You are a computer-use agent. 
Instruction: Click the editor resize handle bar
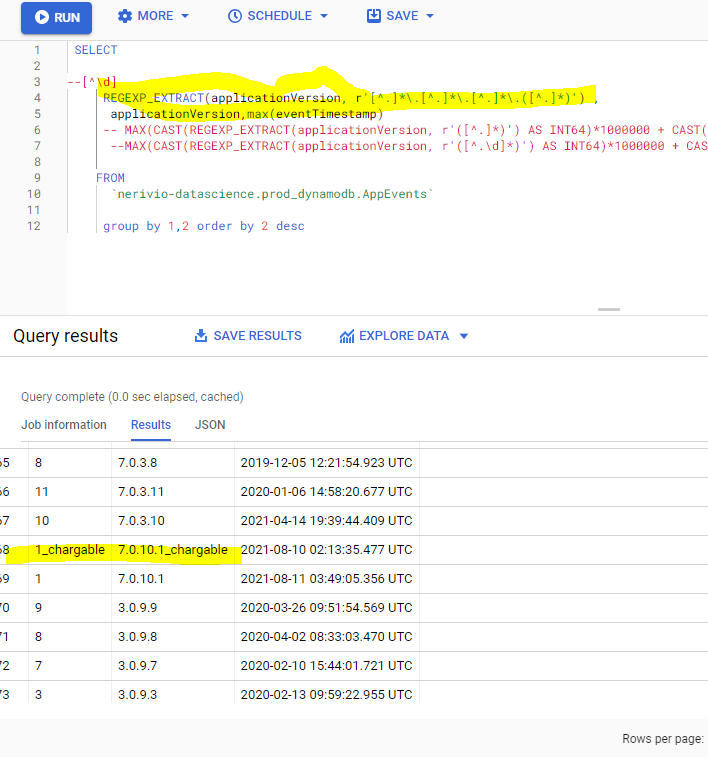pyautogui.click(x=609, y=309)
